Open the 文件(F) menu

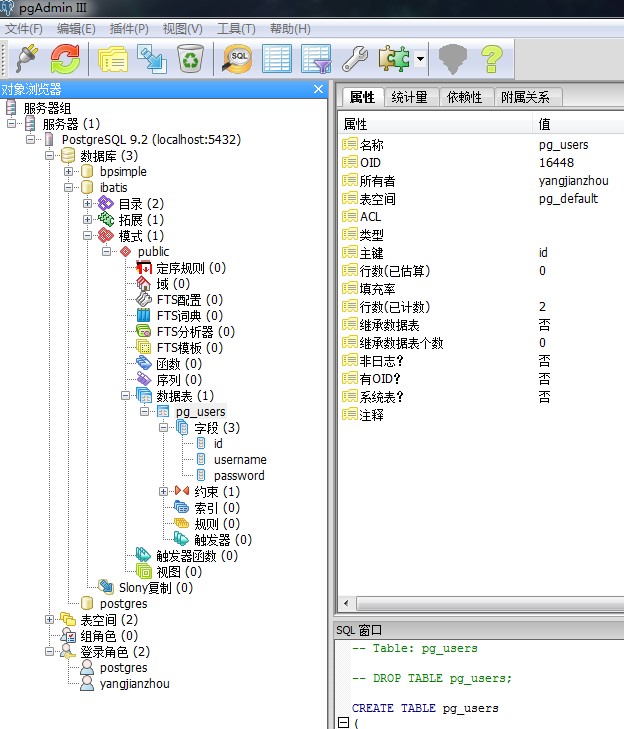coord(24,29)
